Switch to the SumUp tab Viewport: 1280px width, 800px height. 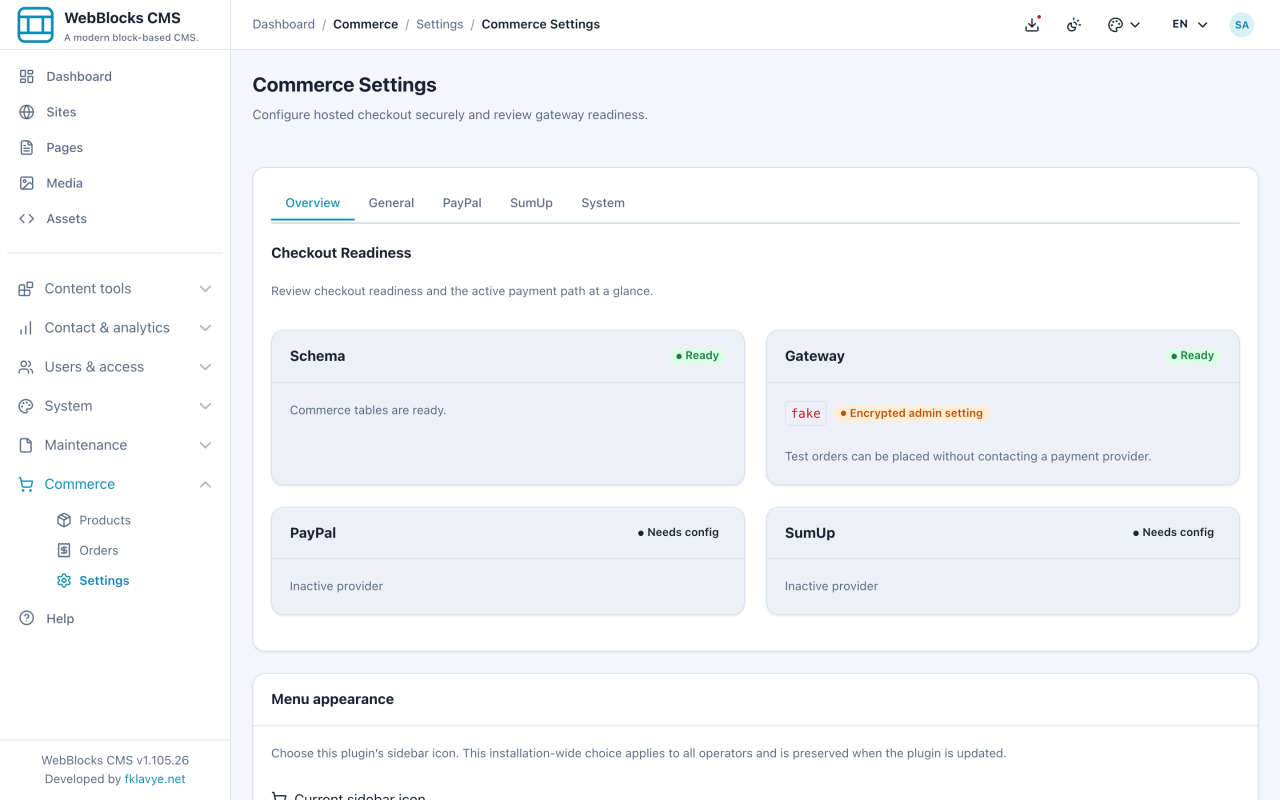(x=531, y=203)
